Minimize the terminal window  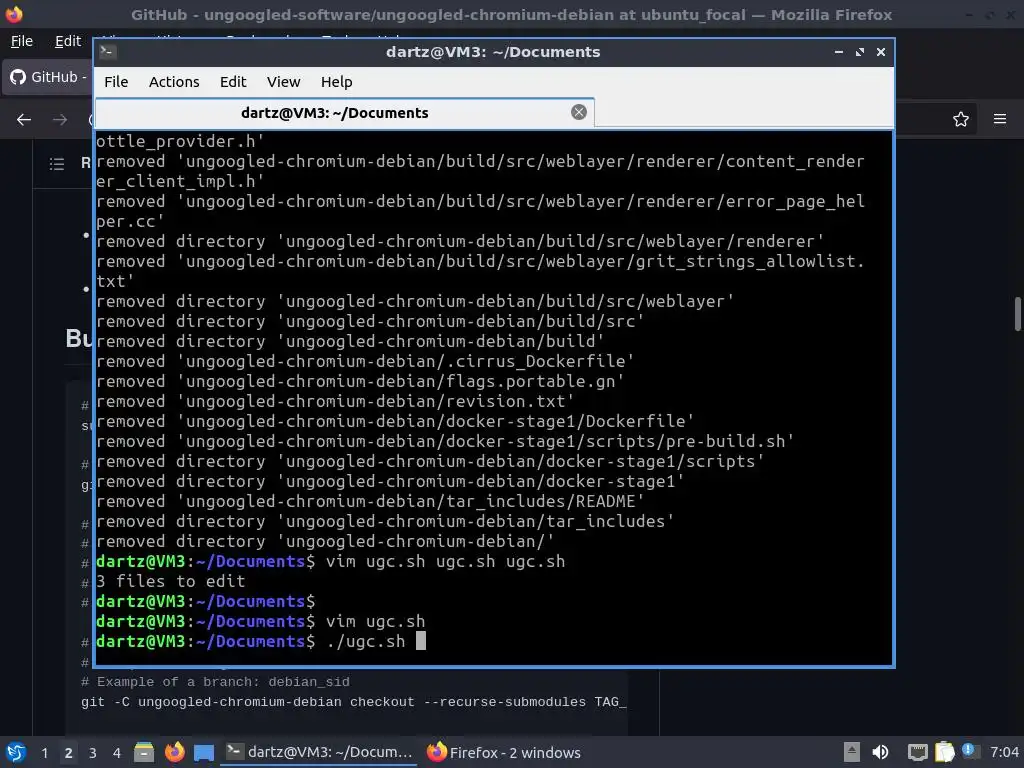point(839,52)
